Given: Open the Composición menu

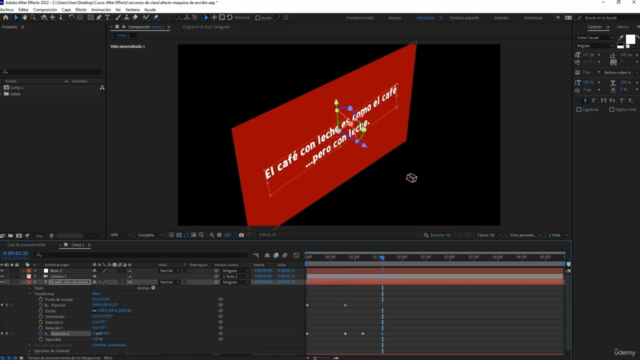Looking at the screenshot, I should tap(45, 9).
